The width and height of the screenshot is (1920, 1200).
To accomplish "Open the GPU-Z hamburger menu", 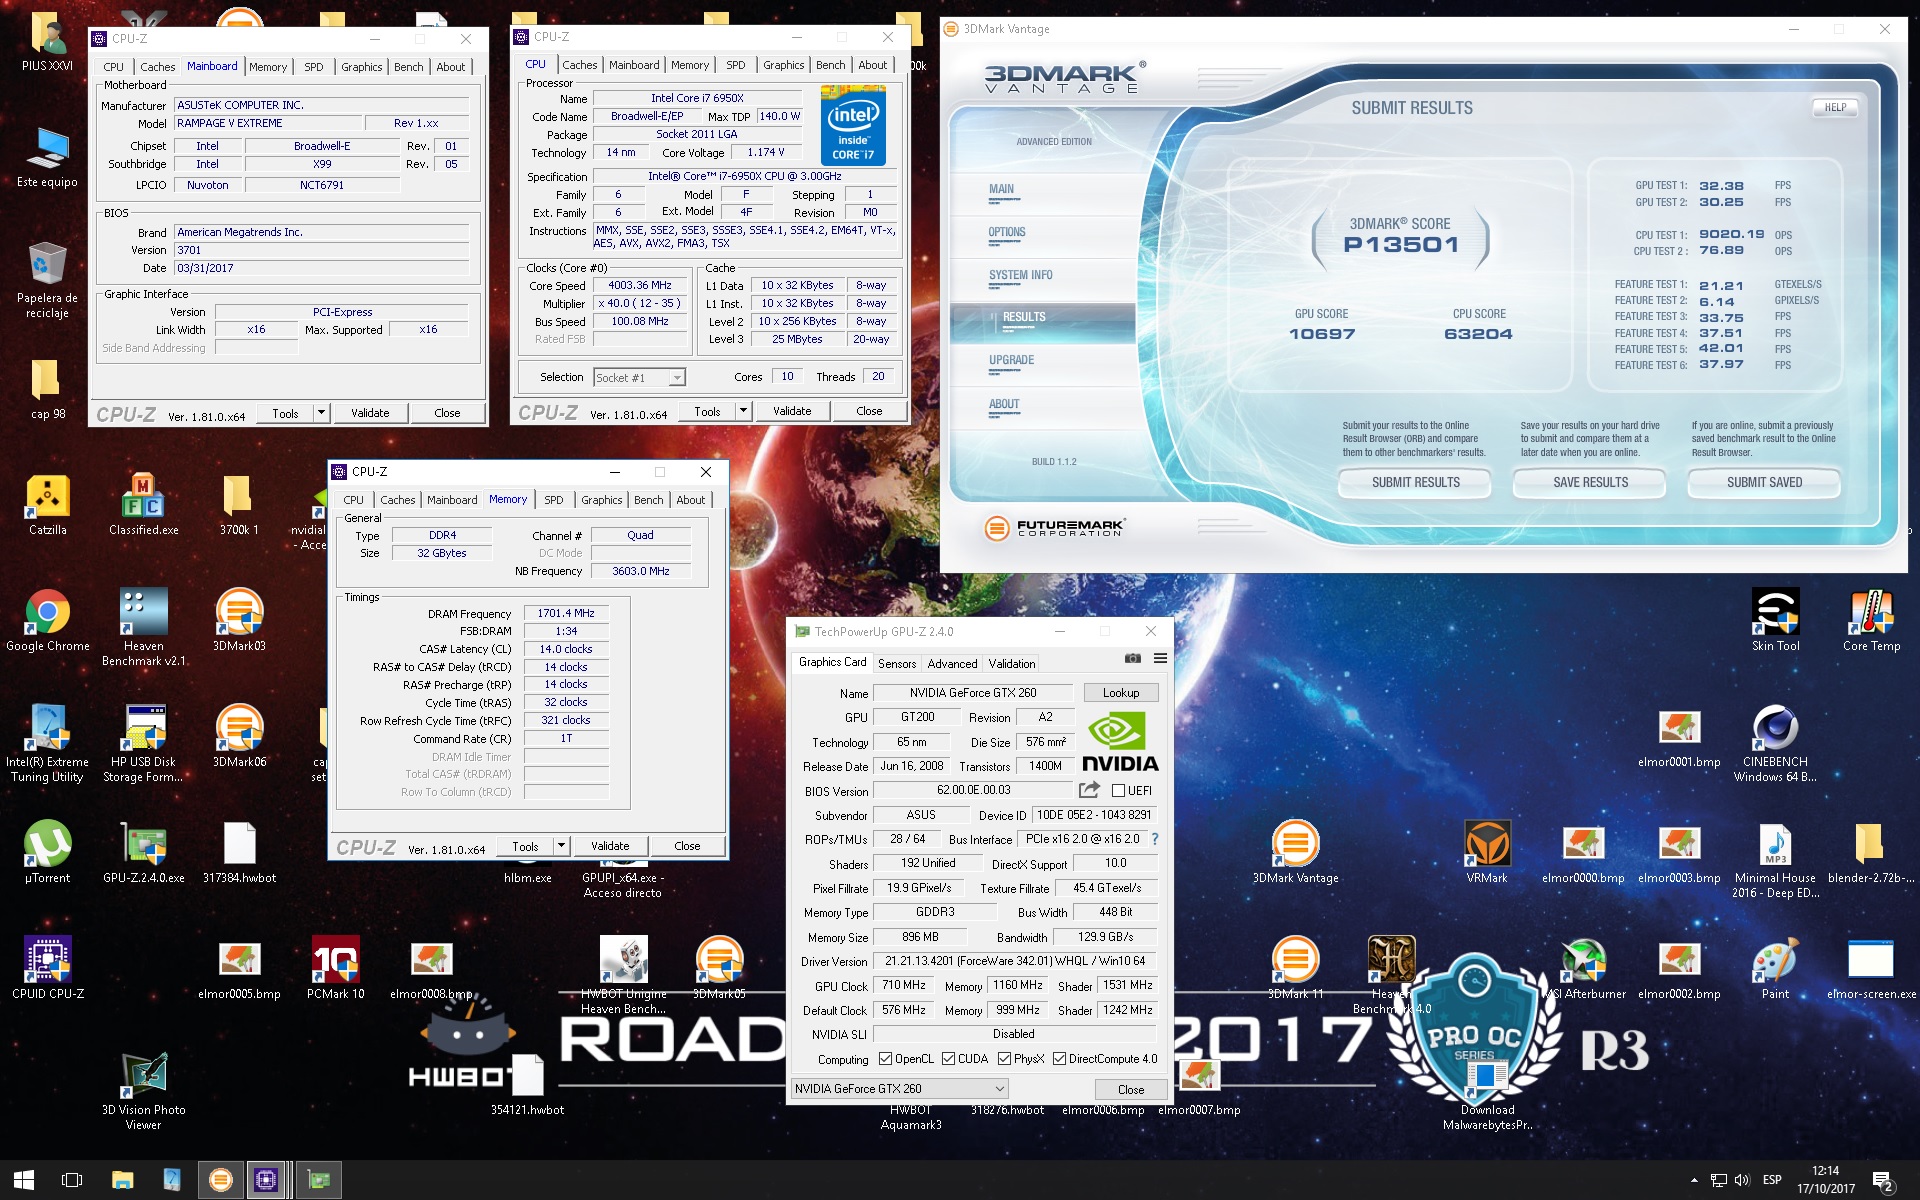I will 1160,658.
